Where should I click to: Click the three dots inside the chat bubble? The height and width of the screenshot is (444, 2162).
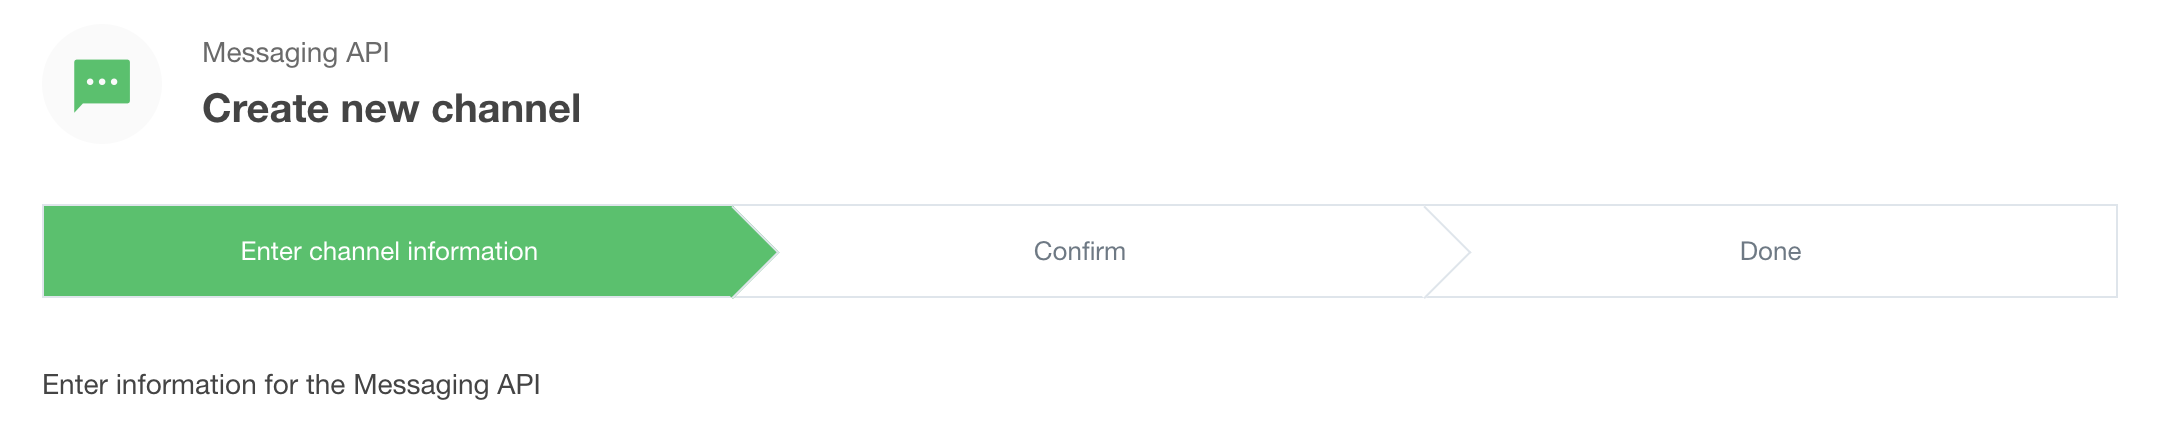click(102, 82)
